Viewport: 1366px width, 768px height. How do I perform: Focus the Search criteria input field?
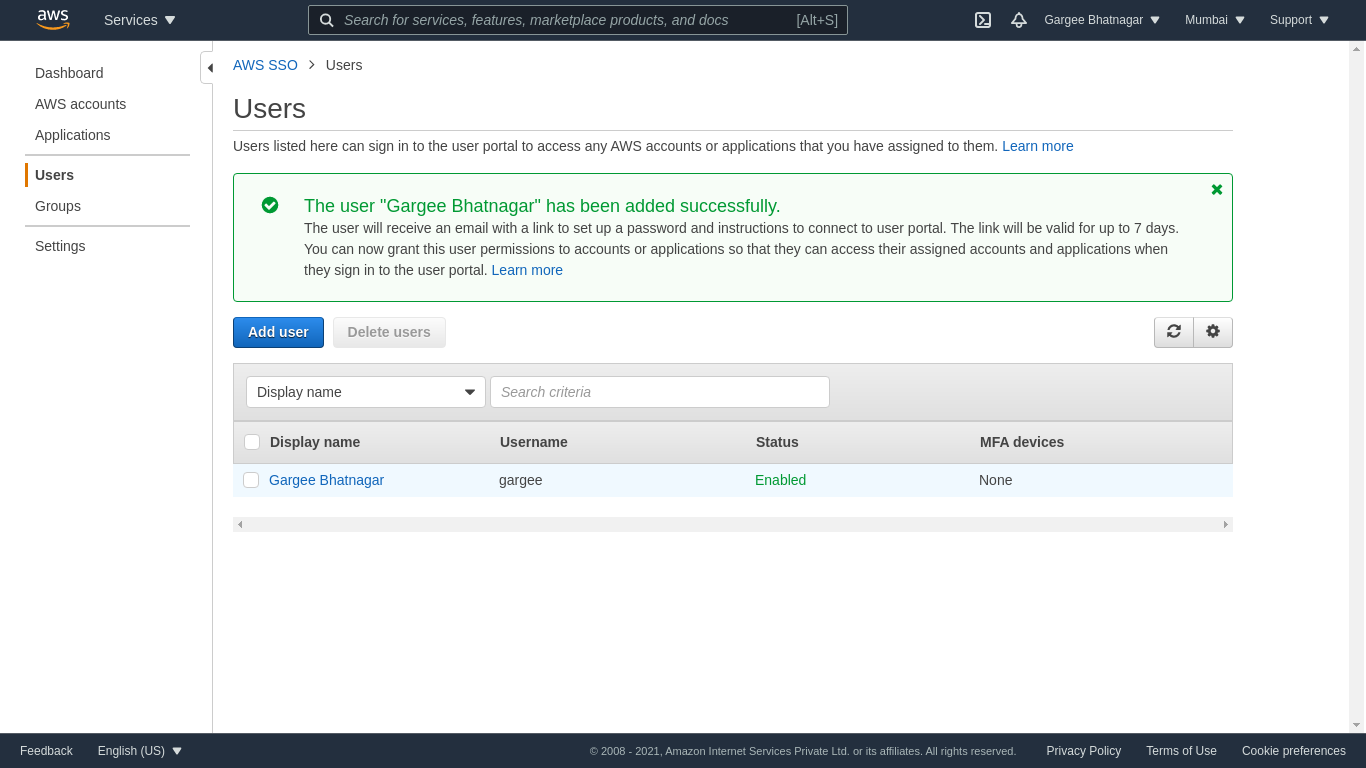click(660, 392)
